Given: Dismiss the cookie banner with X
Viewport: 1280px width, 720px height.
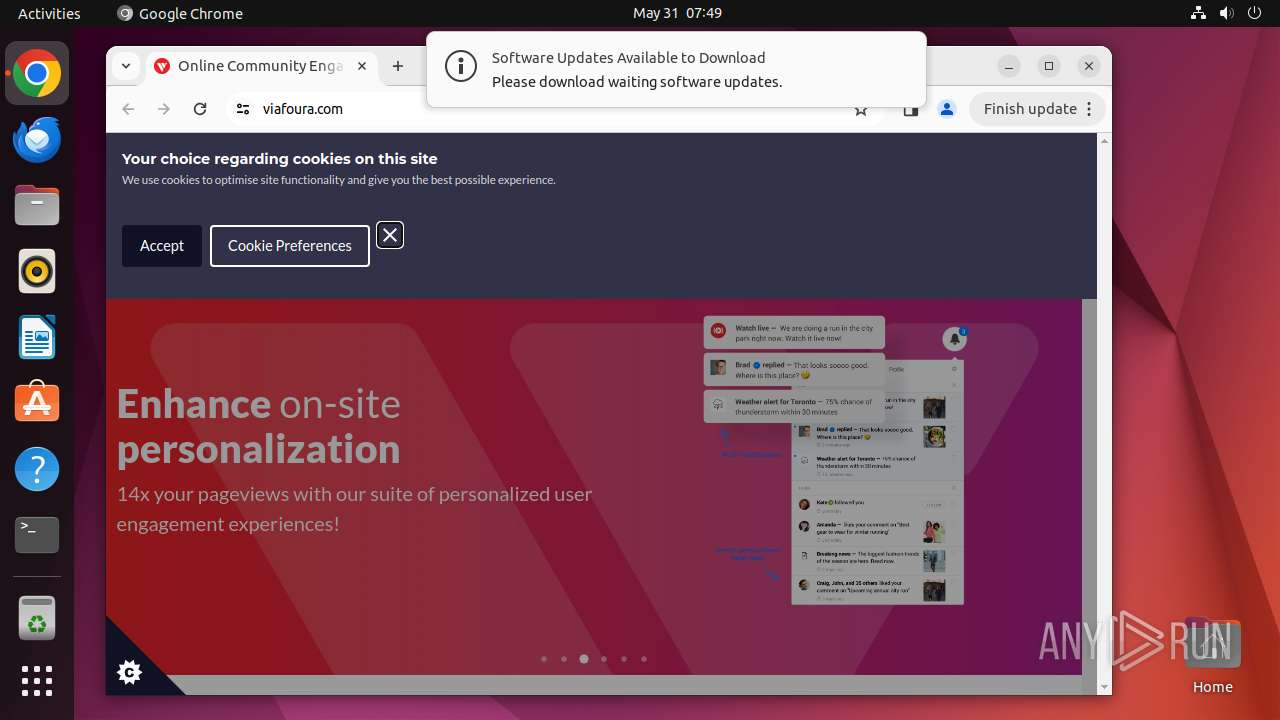Looking at the screenshot, I should (390, 235).
